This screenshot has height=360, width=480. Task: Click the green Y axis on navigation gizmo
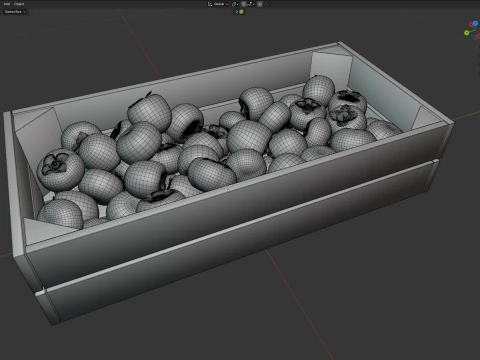point(467,33)
